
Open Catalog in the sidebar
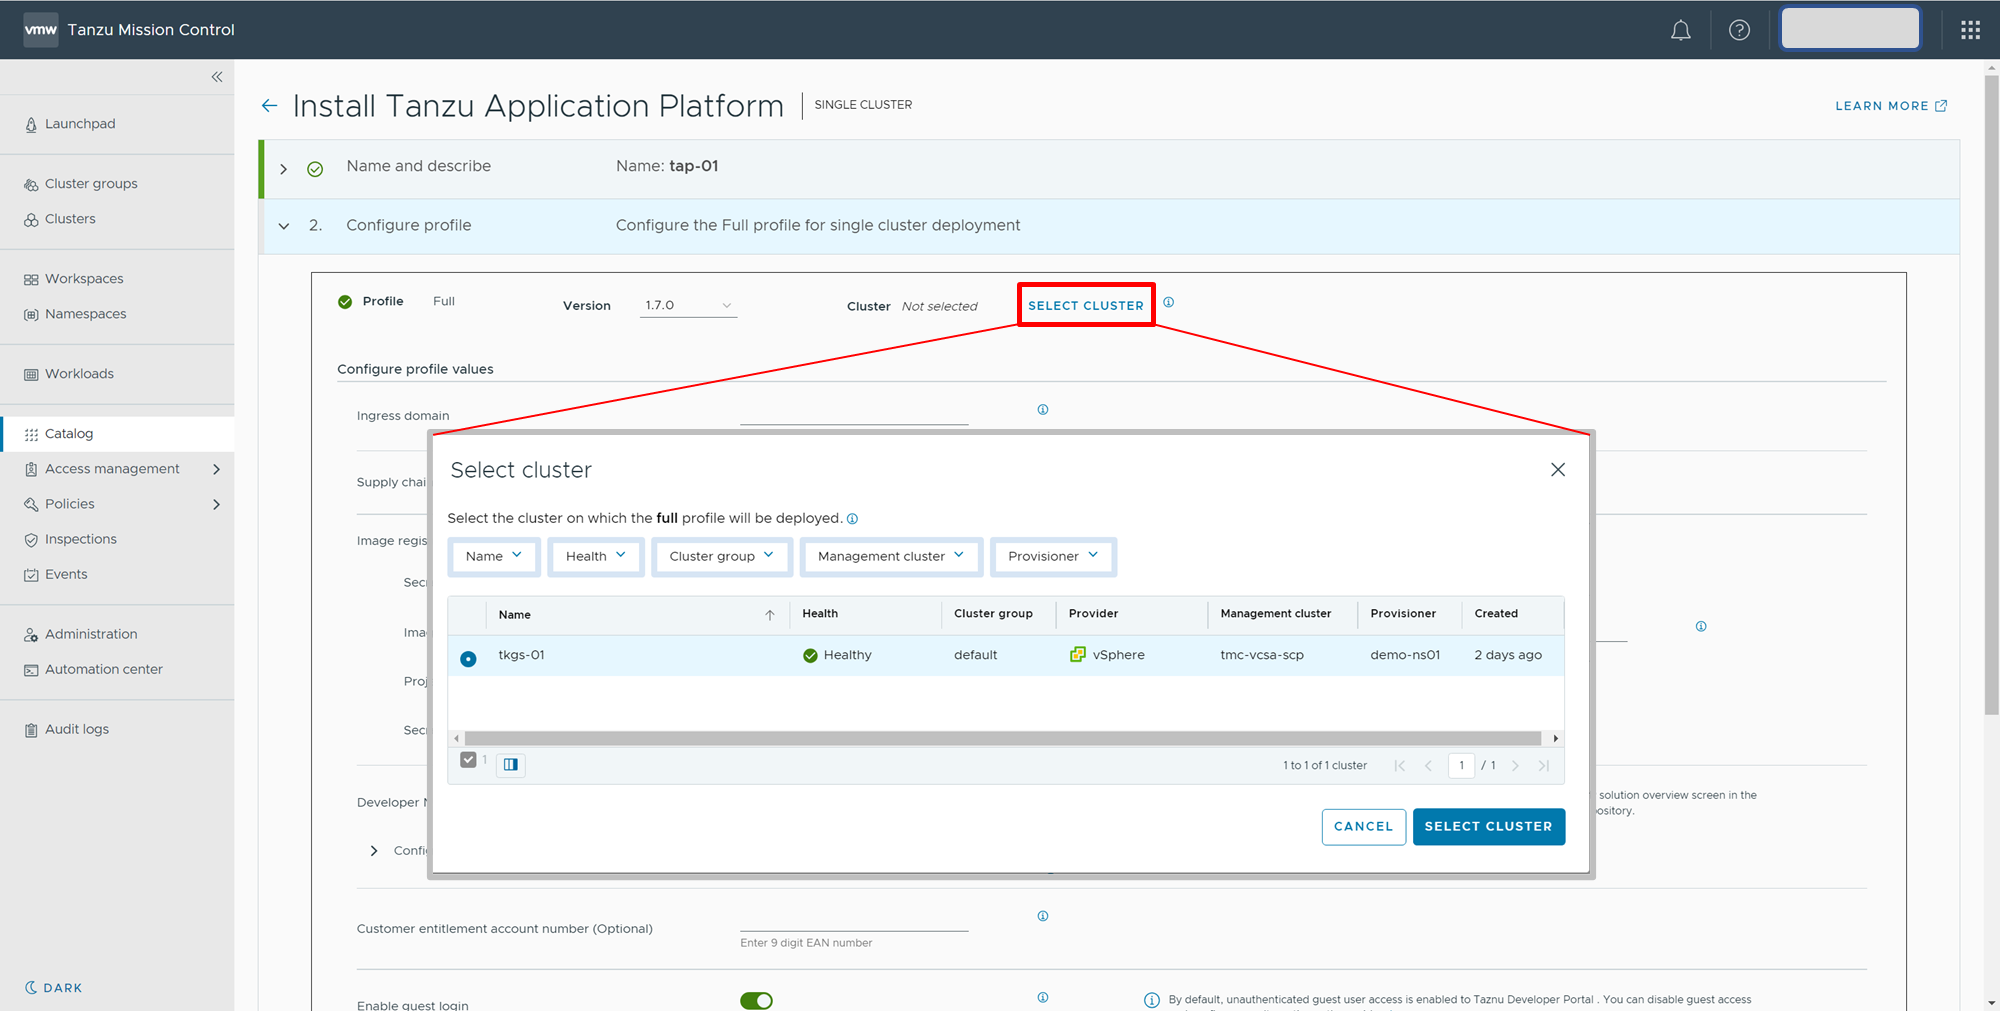tap(69, 434)
